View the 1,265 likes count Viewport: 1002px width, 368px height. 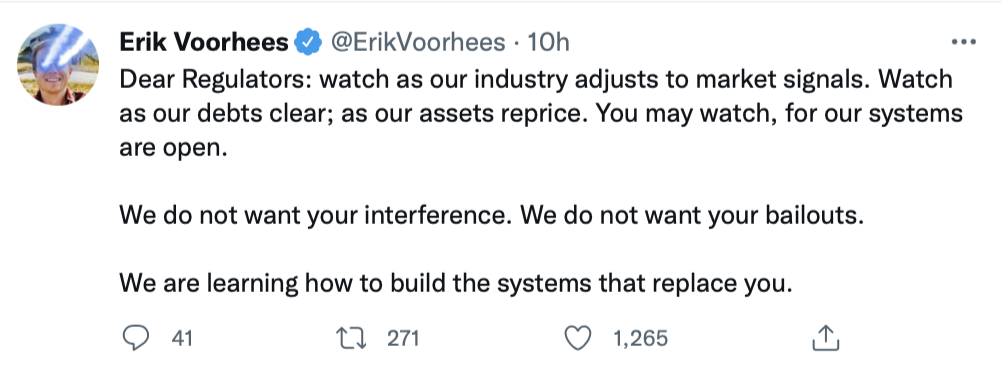tap(640, 338)
